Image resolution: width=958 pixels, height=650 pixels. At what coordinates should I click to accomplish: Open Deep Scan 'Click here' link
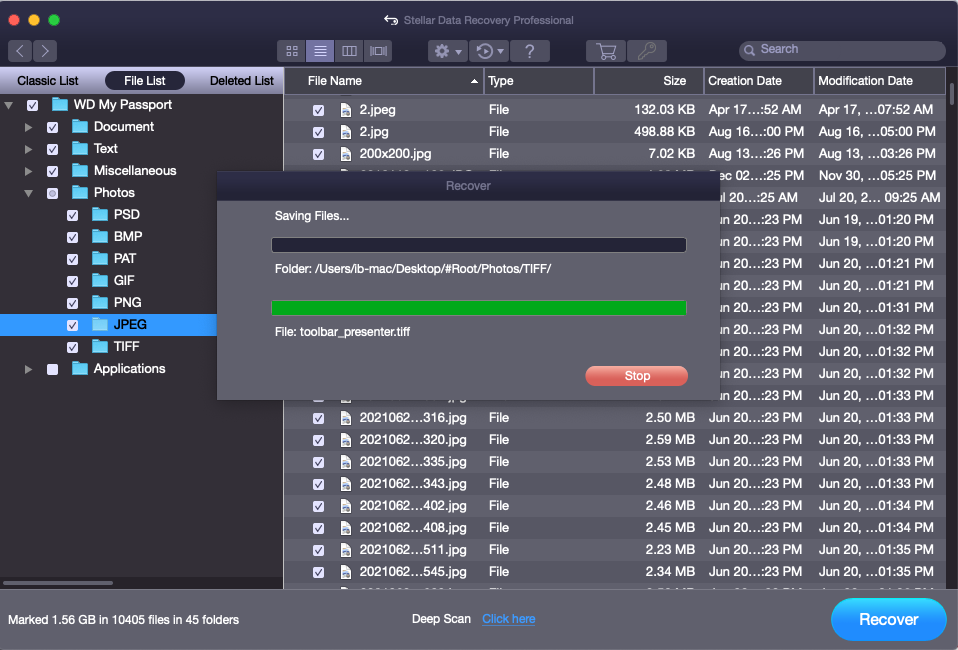coord(508,619)
